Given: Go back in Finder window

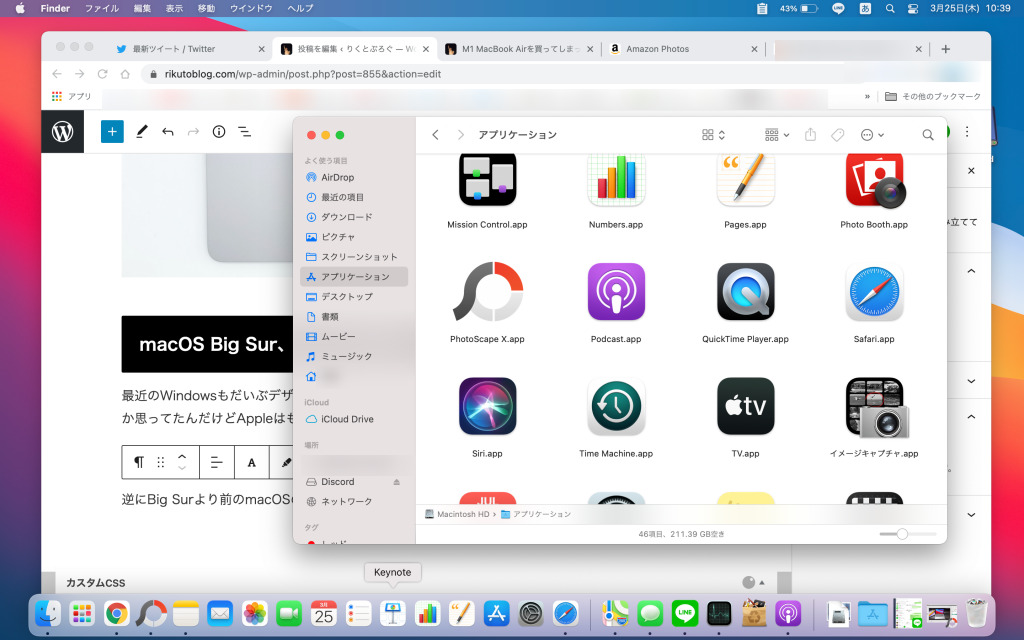Looking at the screenshot, I should (x=436, y=135).
